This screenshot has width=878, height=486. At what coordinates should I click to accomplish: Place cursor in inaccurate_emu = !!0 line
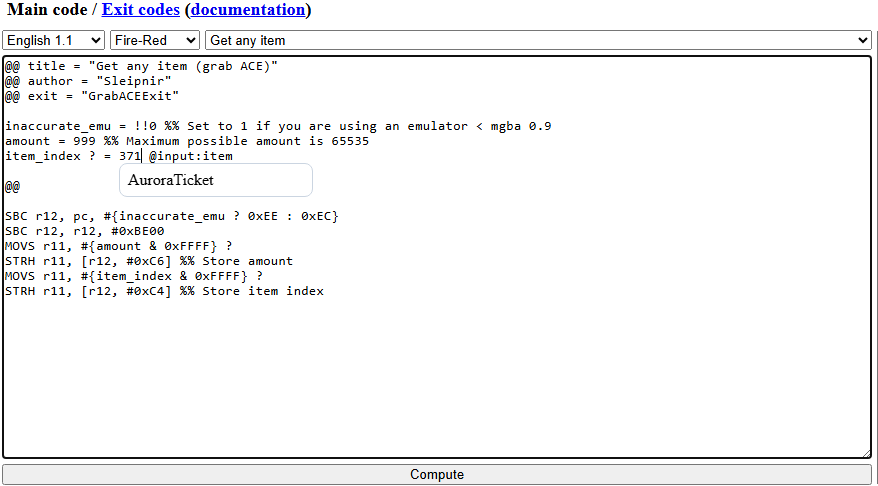pyautogui.click(x=278, y=126)
